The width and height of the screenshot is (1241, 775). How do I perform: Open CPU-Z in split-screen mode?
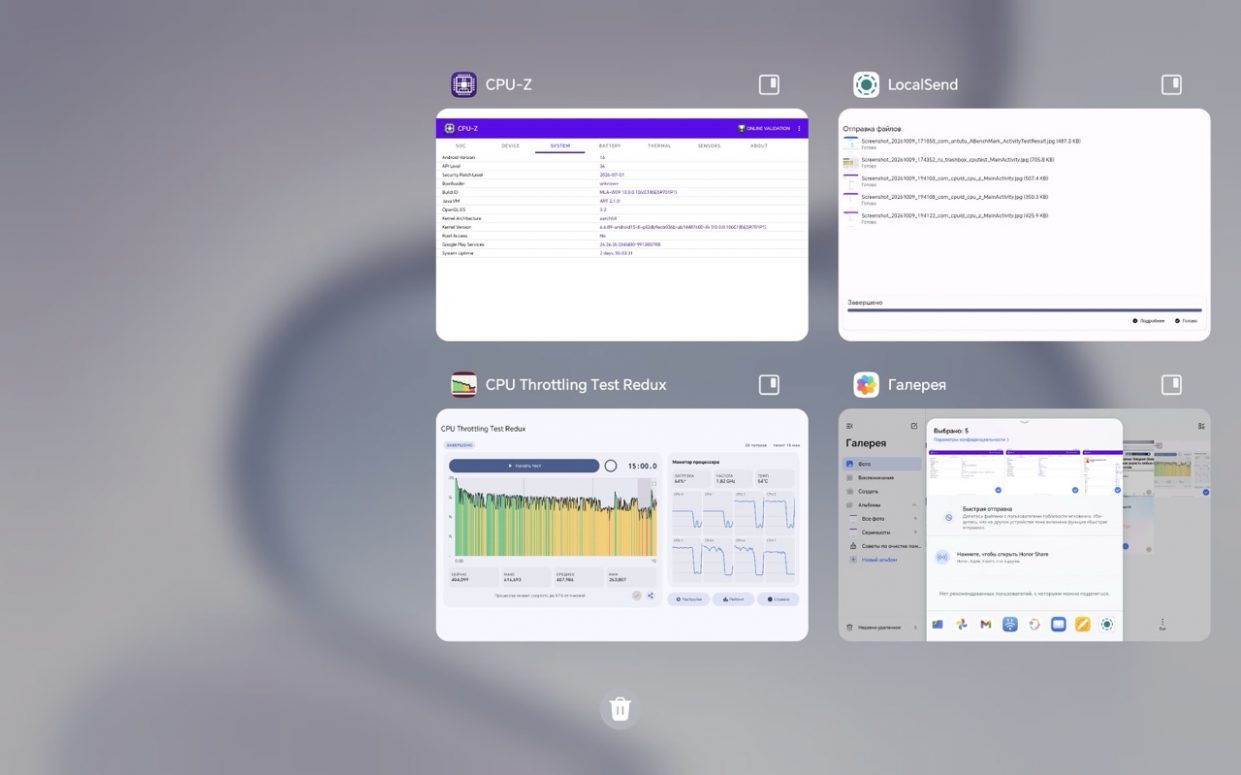point(769,84)
